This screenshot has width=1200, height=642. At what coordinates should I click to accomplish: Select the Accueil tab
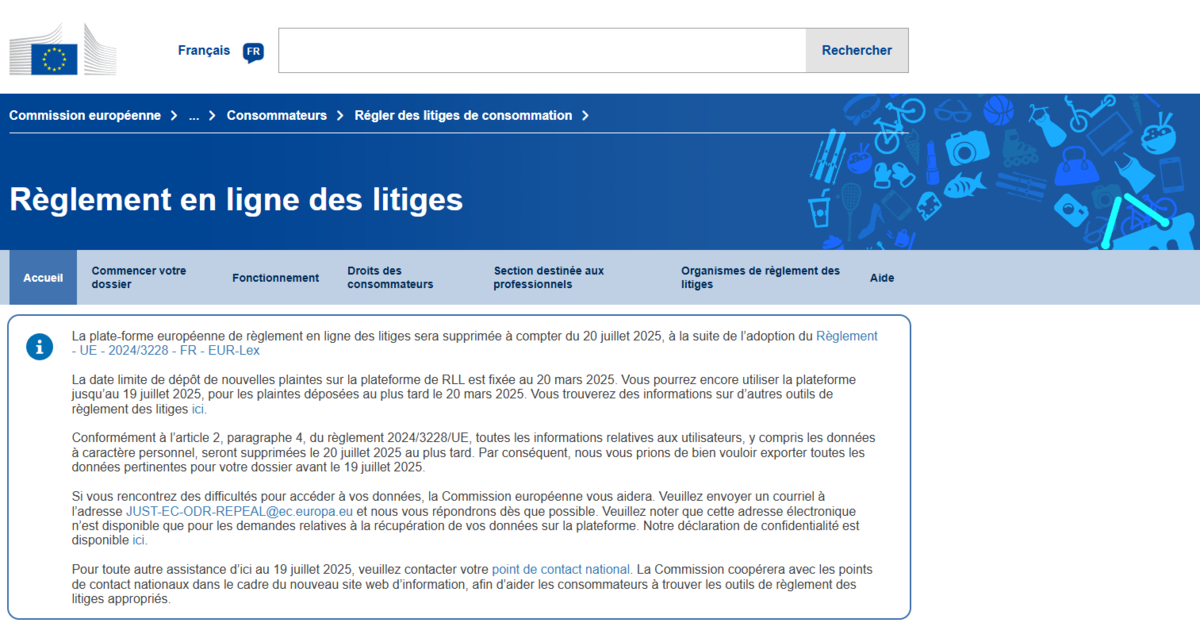(43, 278)
